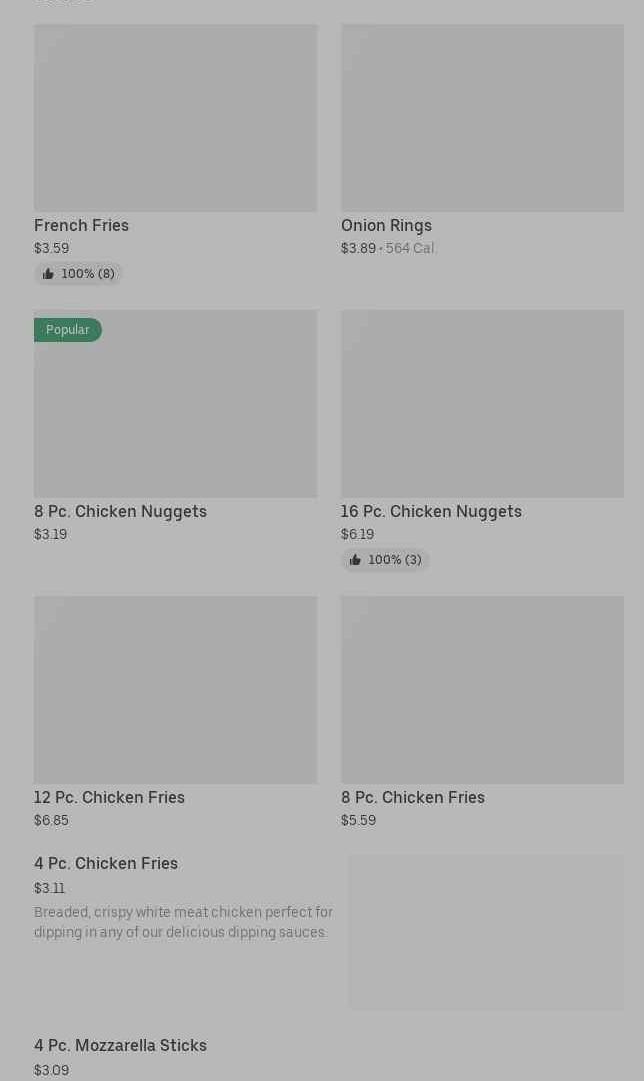Open the 8 Pc. Chicken Fries image
The height and width of the screenshot is (1081, 644).
tap(482, 690)
